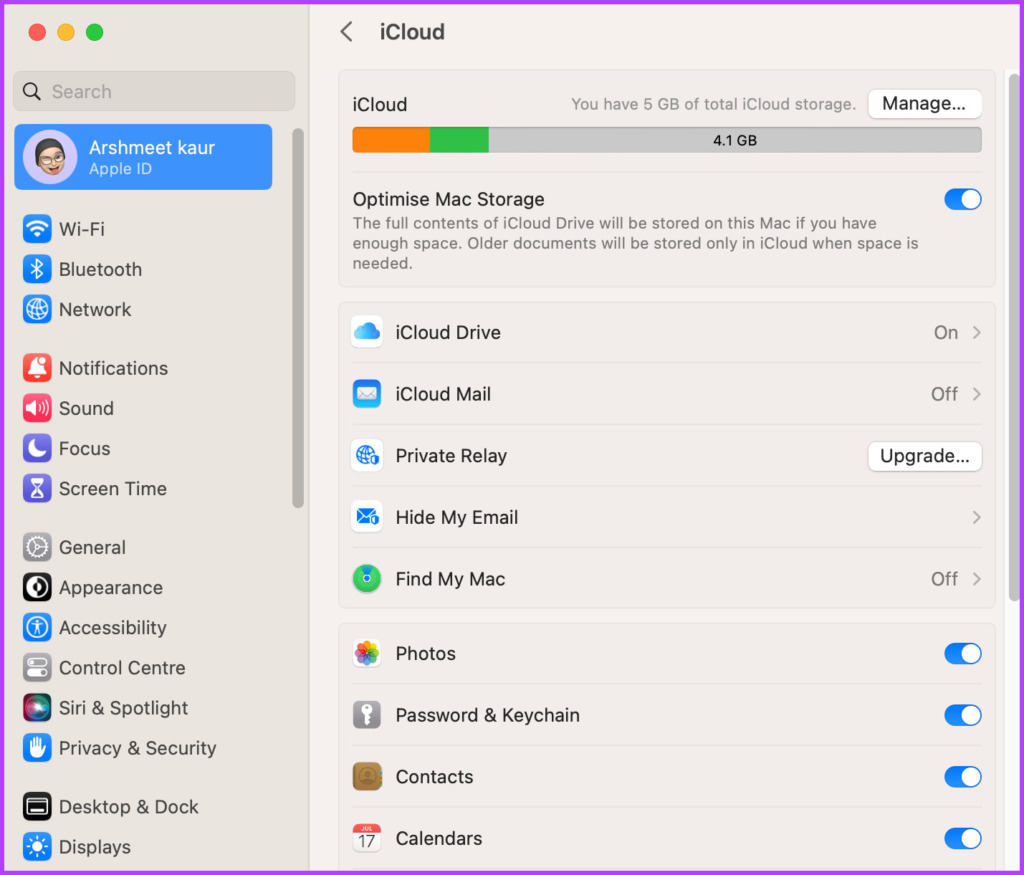Click the iCloud Drive "On" status
1024x875 pixels.
[946, 332]
